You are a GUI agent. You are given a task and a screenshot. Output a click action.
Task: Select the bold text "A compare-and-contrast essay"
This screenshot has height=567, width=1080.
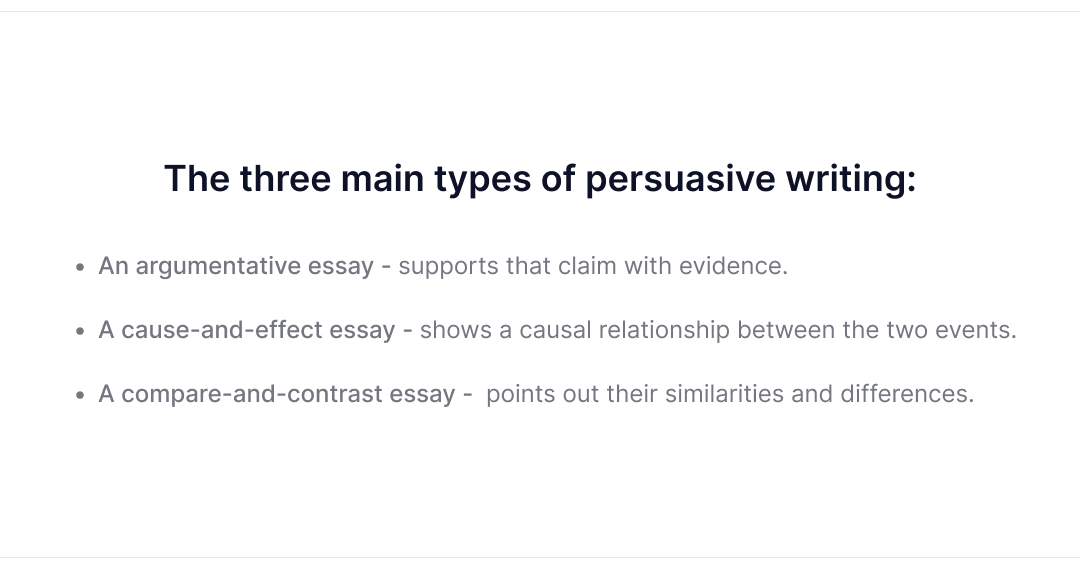[277, 394]
